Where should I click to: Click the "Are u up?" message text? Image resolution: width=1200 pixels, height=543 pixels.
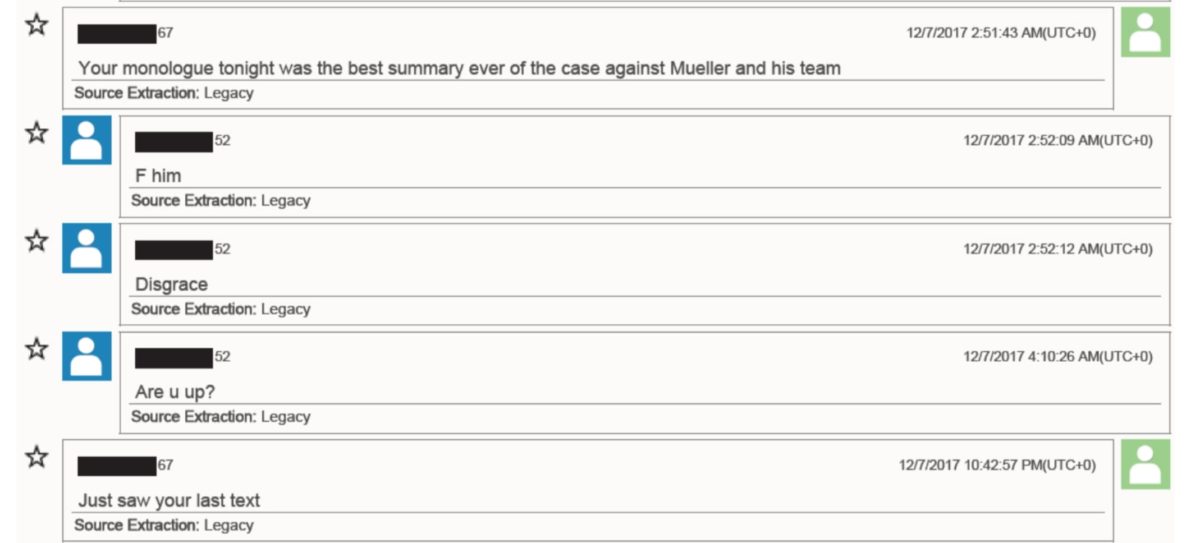pyautogui.click(x=175, y=393)
